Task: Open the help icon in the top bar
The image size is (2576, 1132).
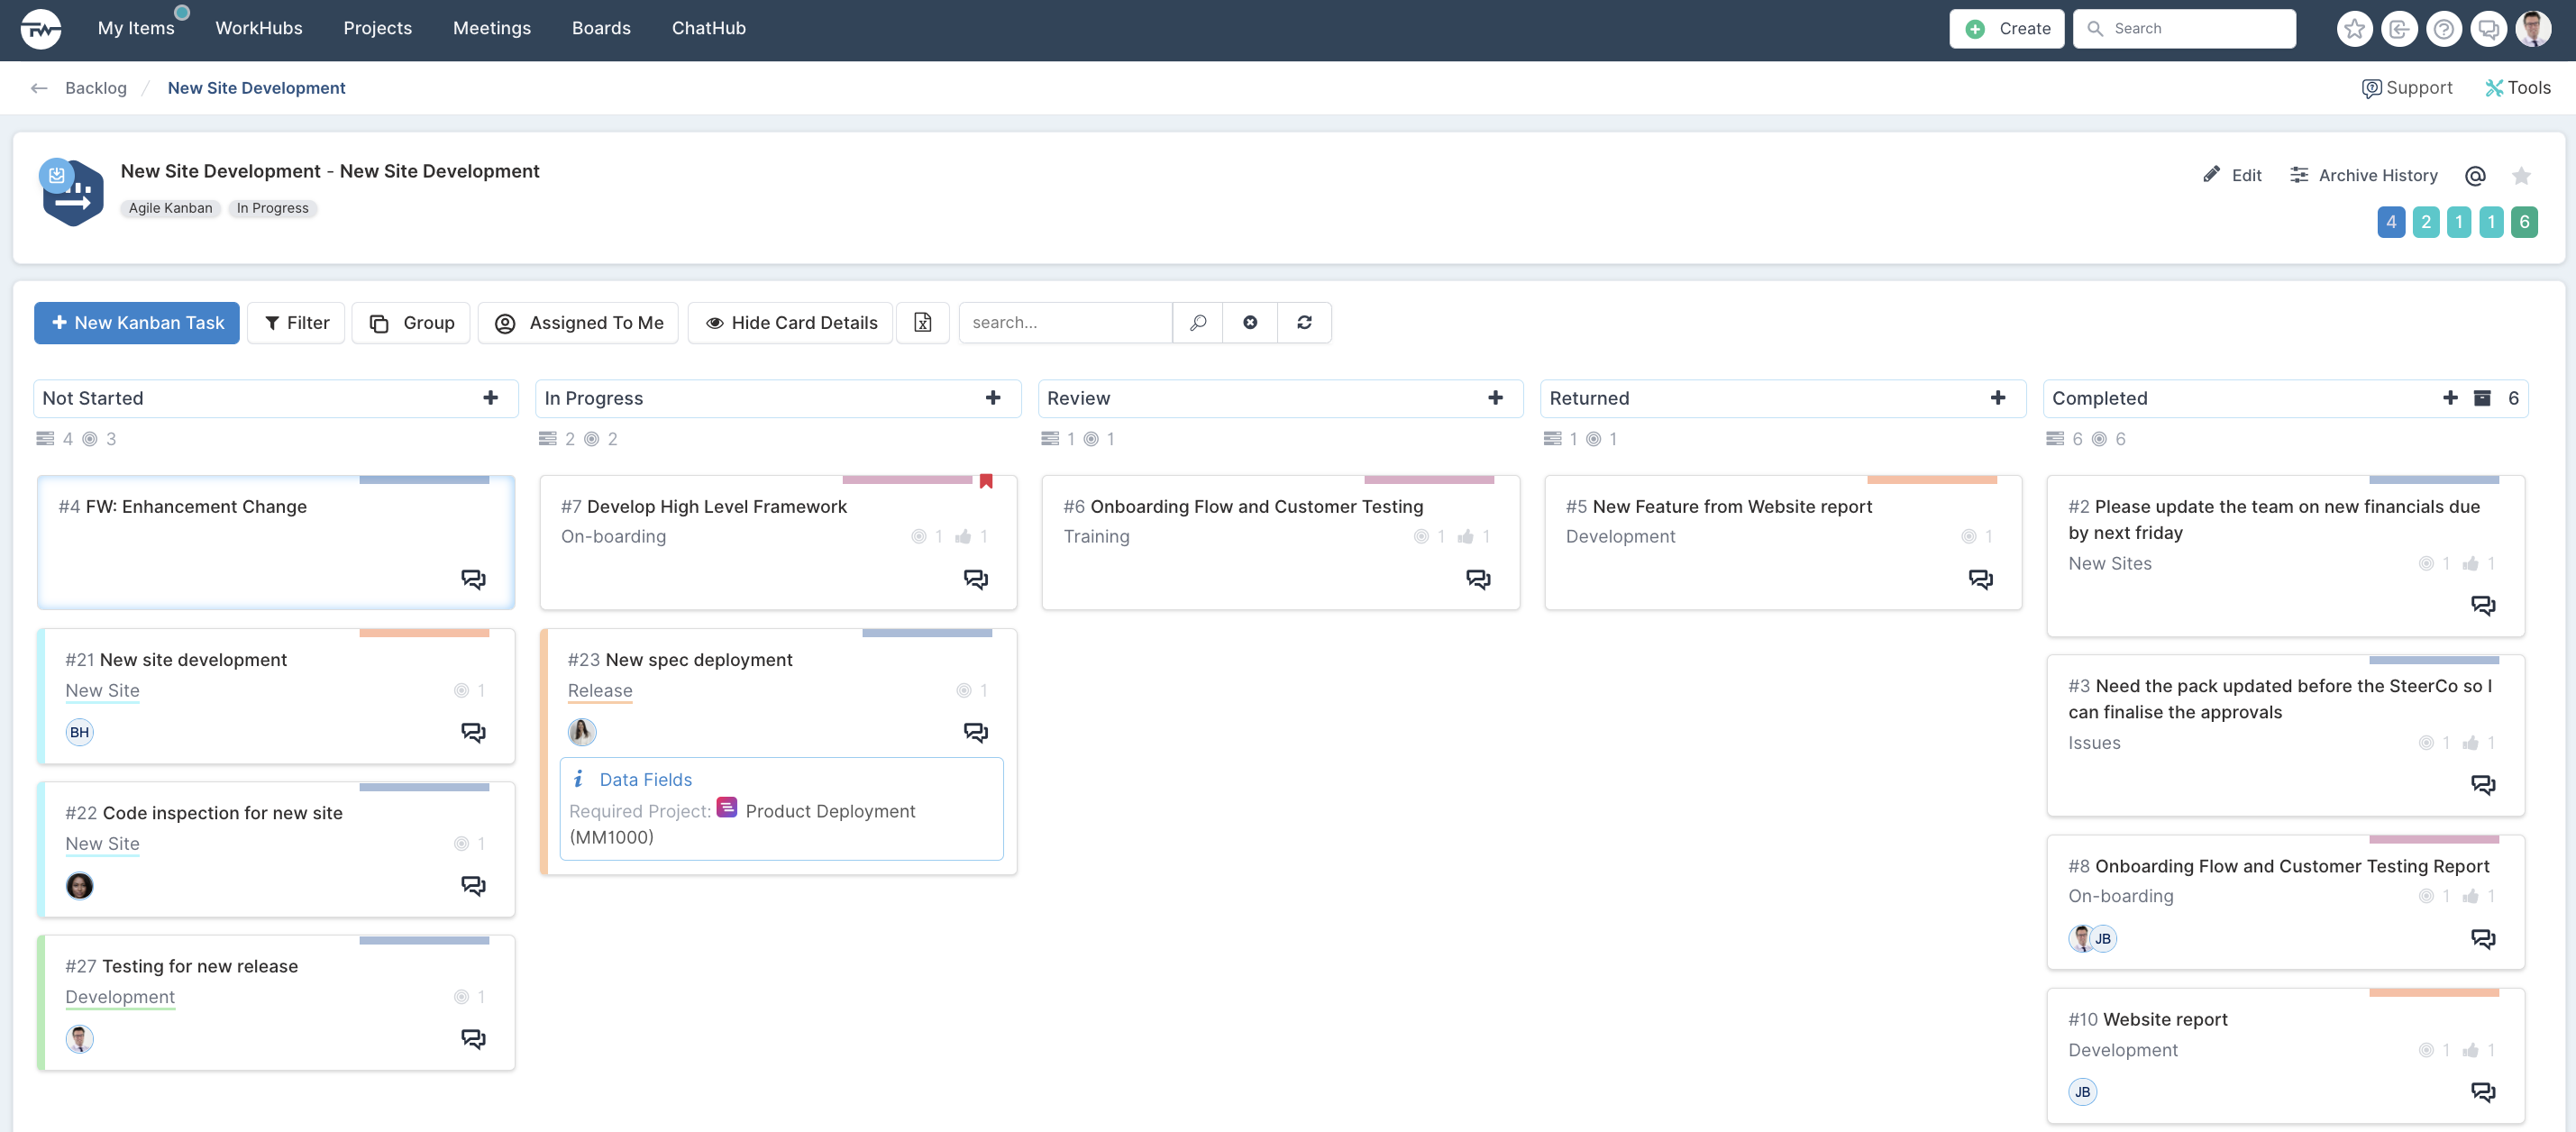Action: pyautogui.click(x=2443, y=29)
